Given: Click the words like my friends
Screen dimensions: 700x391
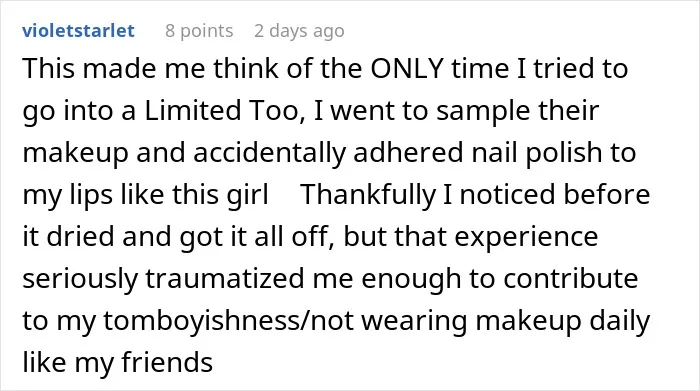Looking at the screenshot, I should (118, 362).
